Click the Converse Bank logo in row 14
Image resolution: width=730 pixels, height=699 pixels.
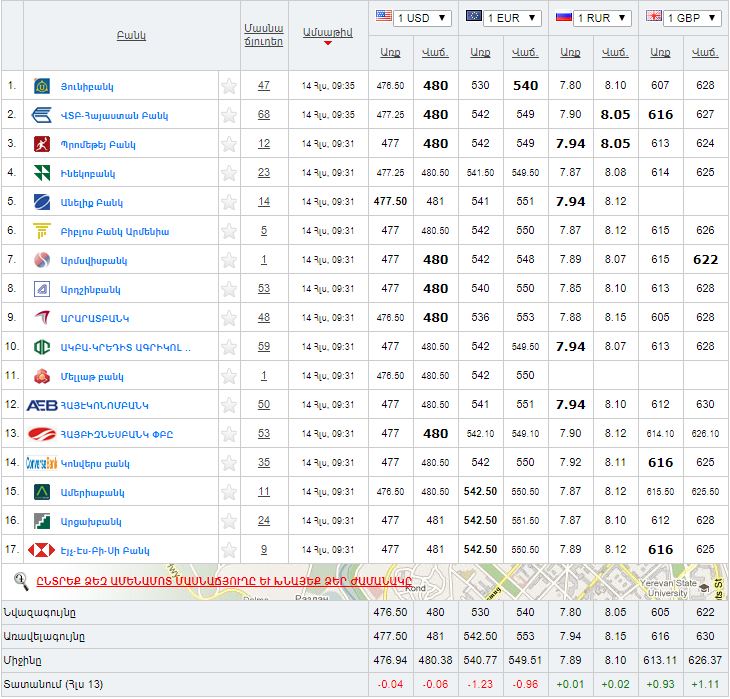(41, 463)
